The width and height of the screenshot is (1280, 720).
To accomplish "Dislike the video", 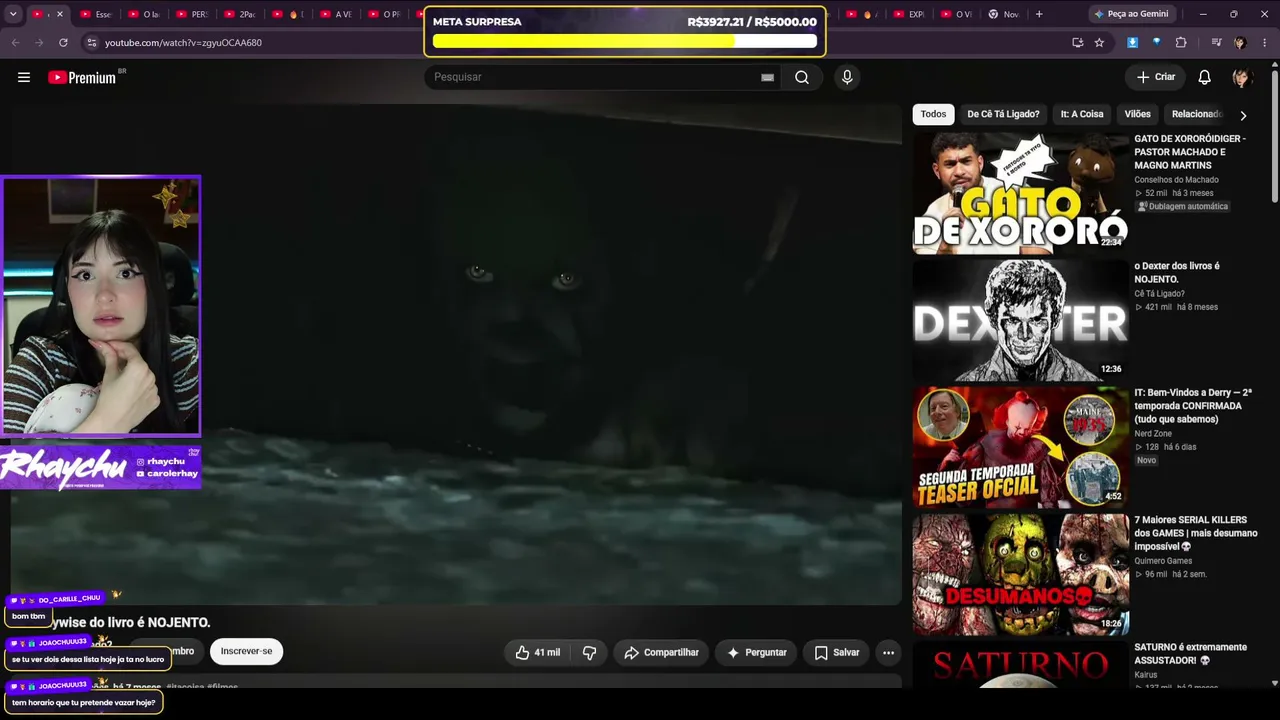I will pyautogui.click(x=589, y=652).
